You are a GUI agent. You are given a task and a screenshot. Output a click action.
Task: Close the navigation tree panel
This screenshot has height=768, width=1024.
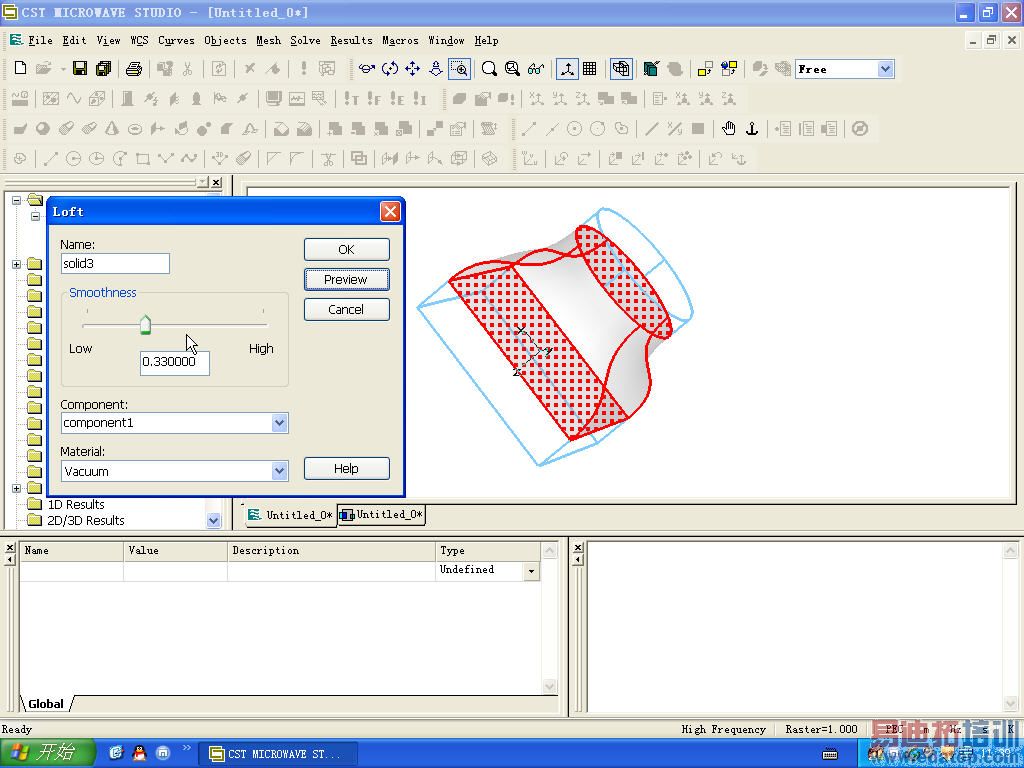(217, 182)
